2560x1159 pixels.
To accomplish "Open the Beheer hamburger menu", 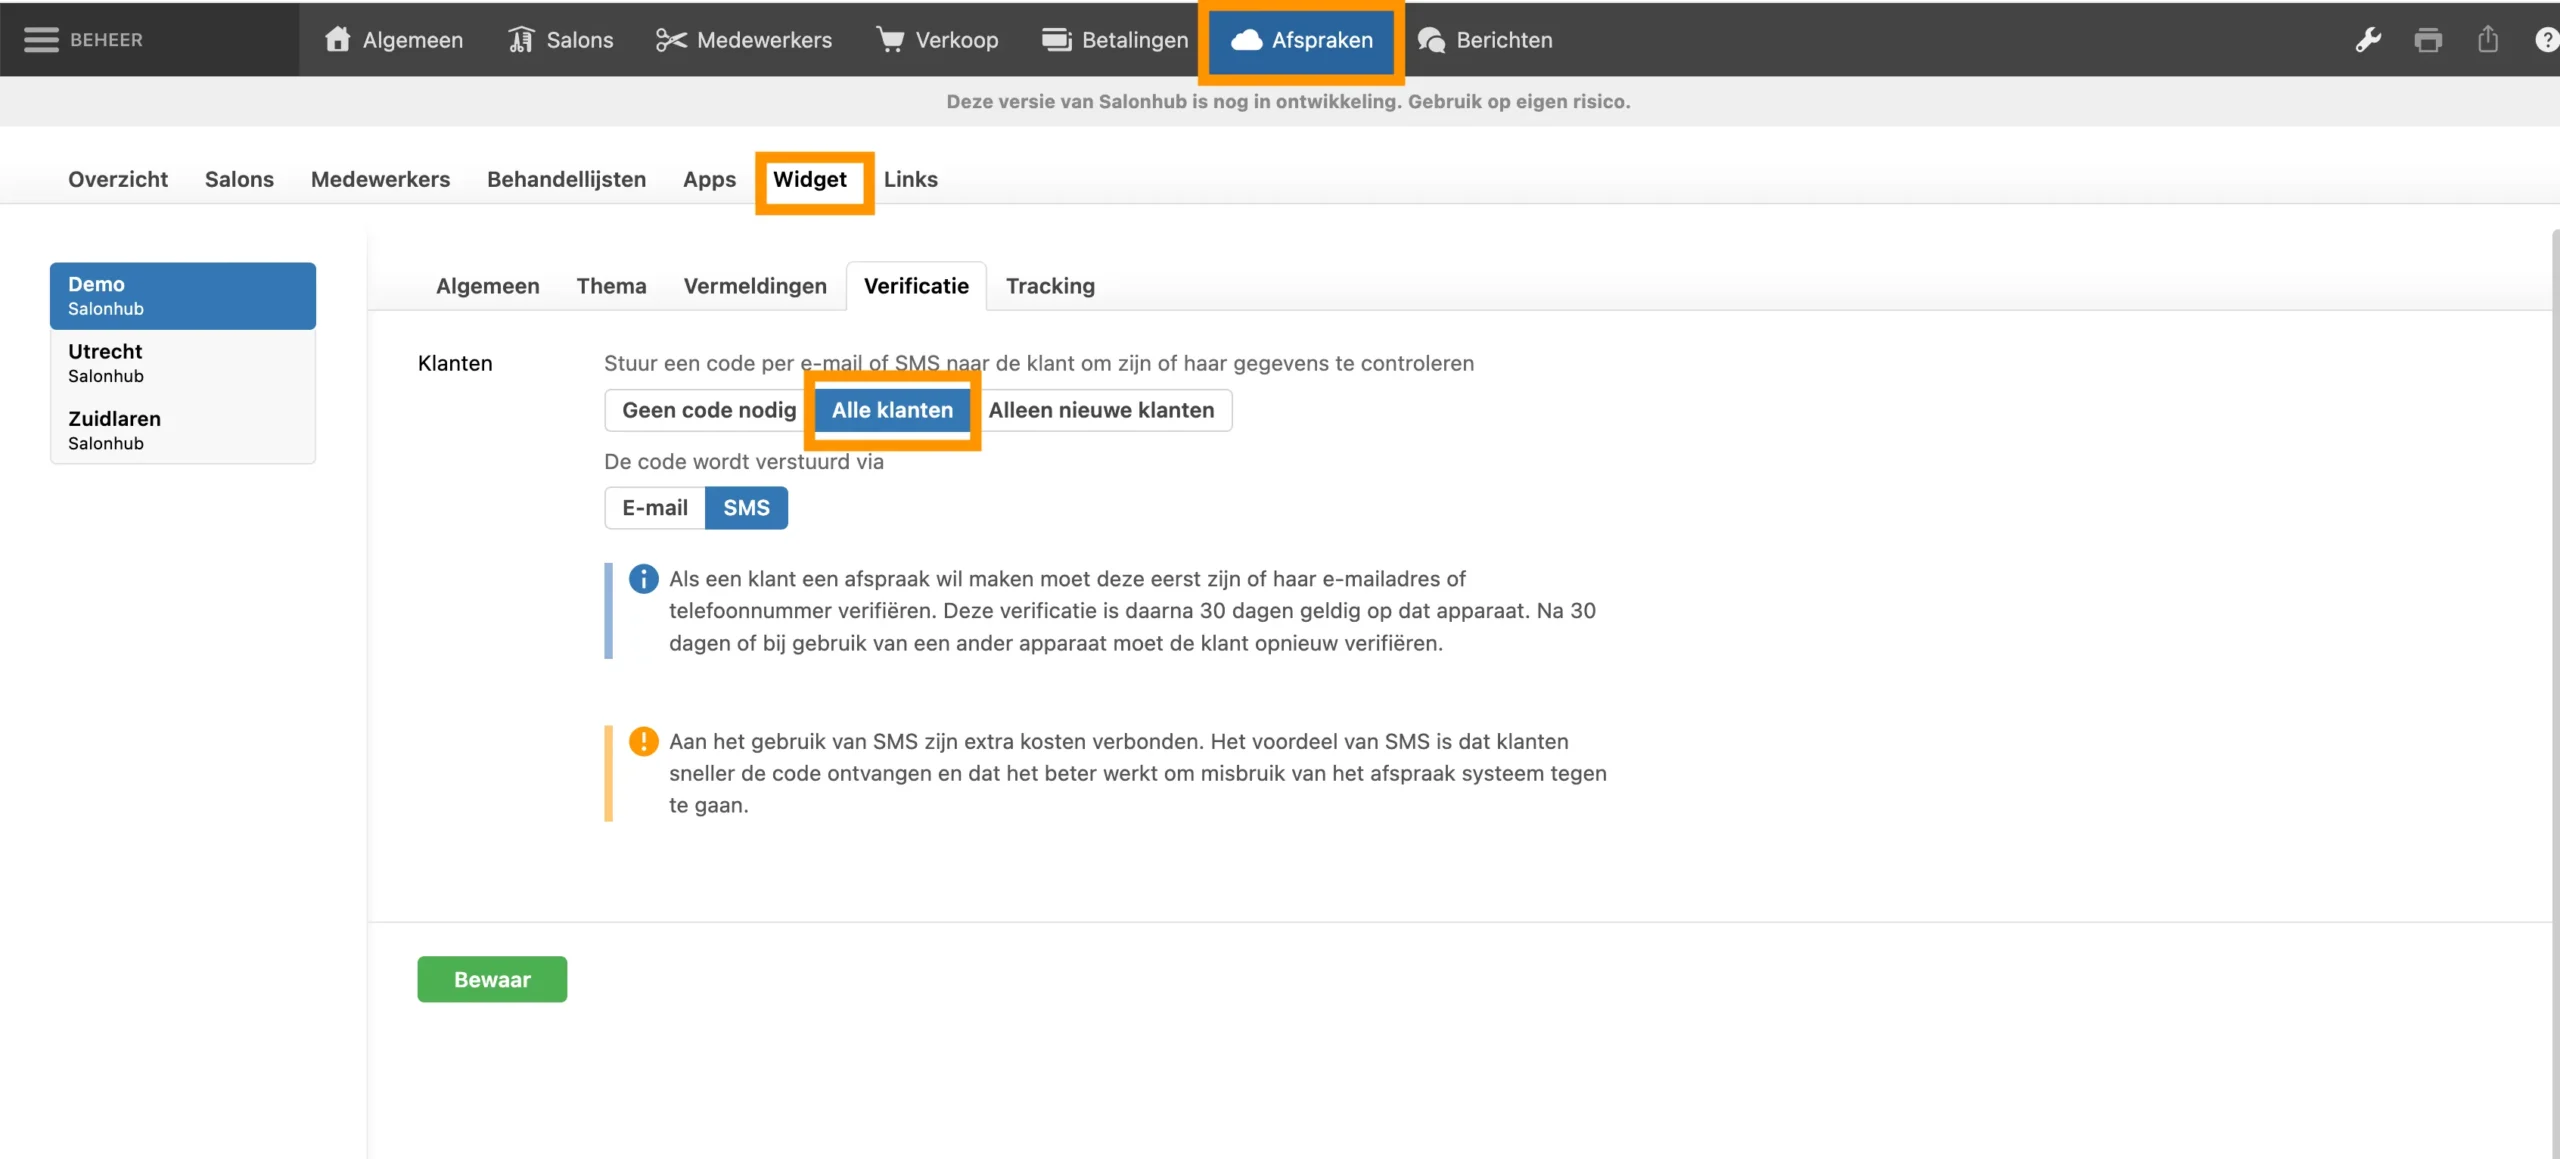I will tap(42, 40).
